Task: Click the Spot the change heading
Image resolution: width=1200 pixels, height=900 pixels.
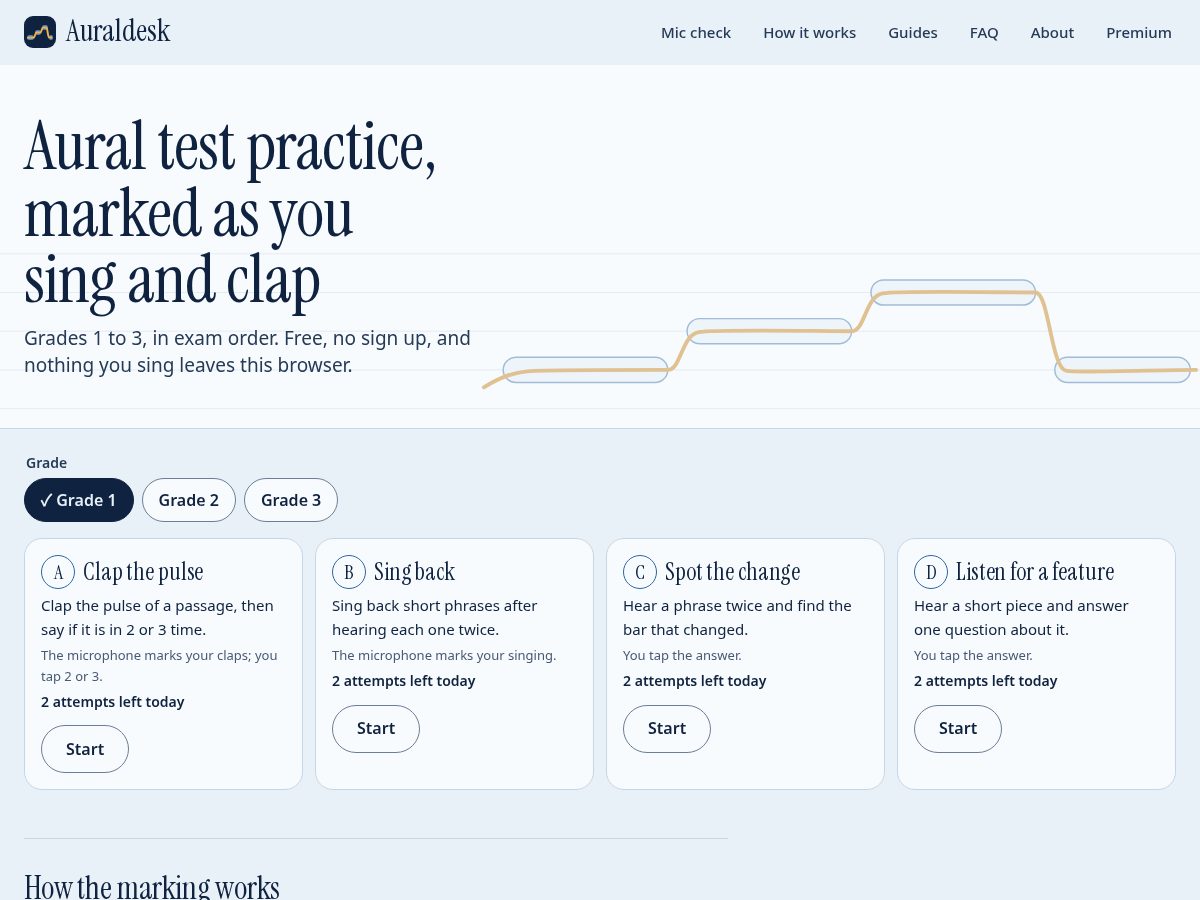Action: [733, 572]
